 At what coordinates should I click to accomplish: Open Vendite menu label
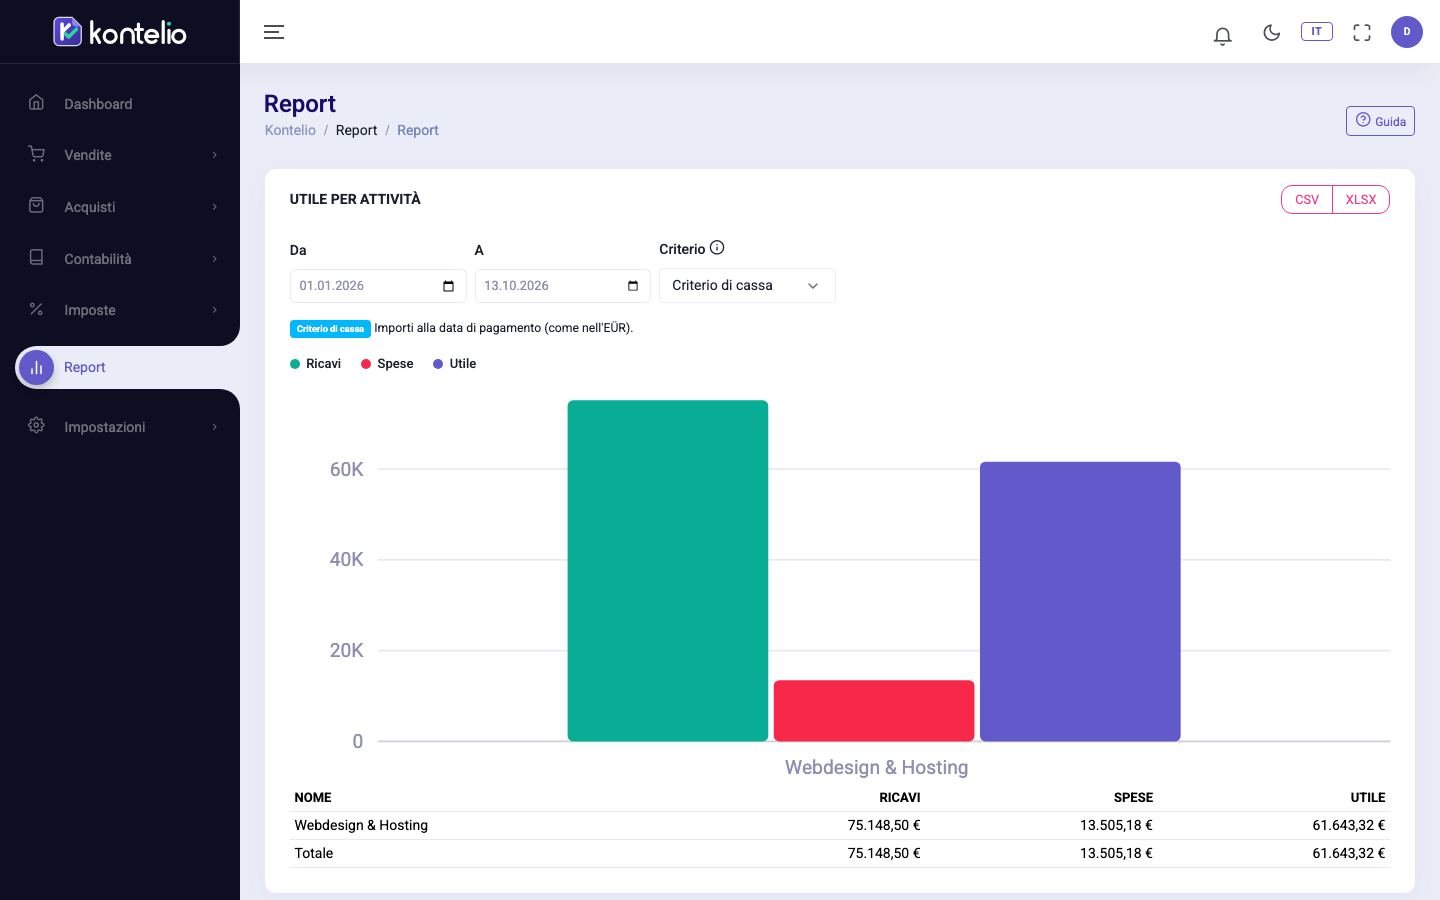[88, 155]
